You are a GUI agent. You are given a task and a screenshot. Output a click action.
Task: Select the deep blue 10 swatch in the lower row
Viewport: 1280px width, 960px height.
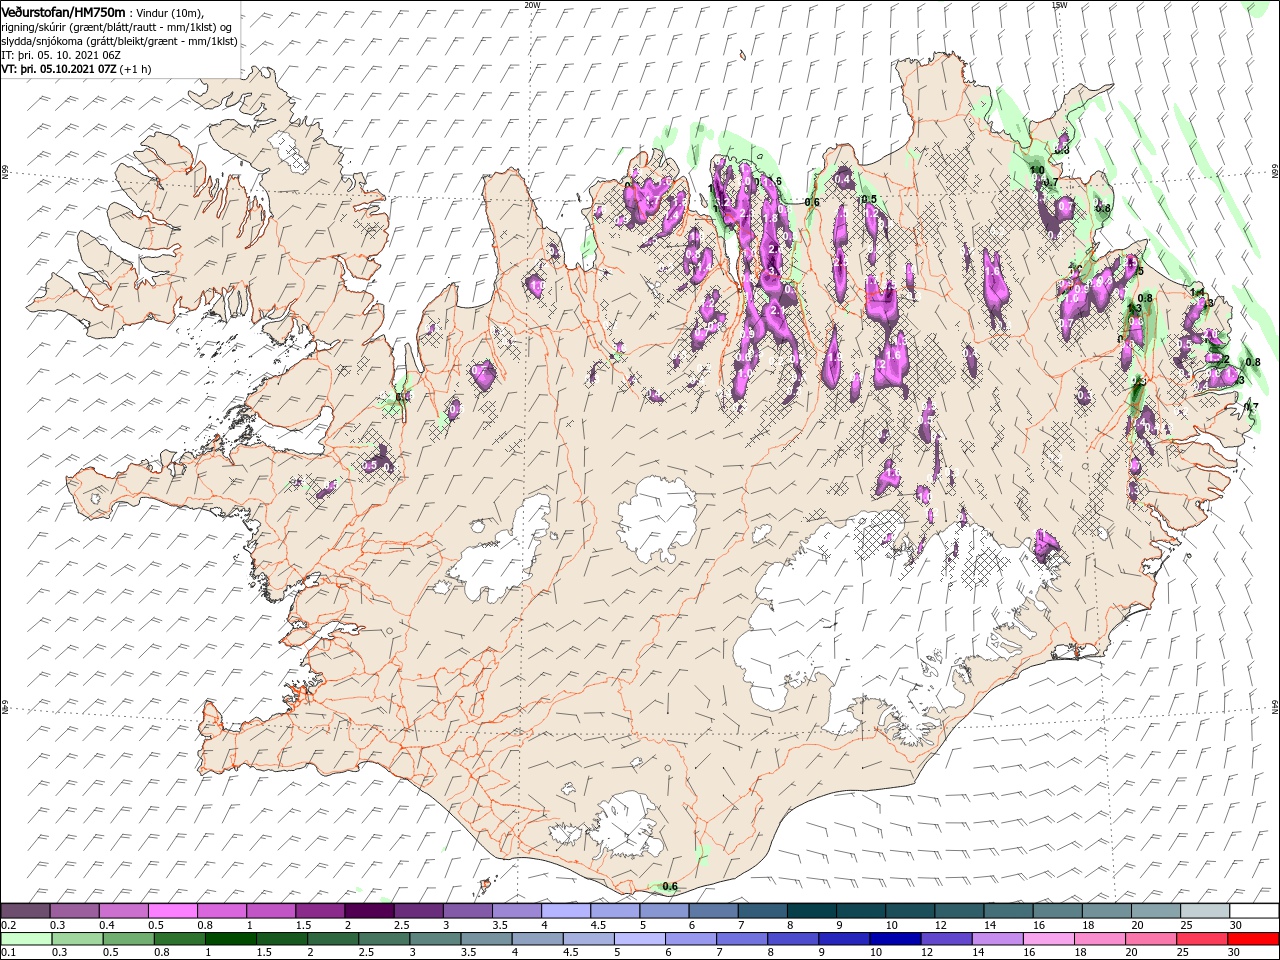click(894, 939)
